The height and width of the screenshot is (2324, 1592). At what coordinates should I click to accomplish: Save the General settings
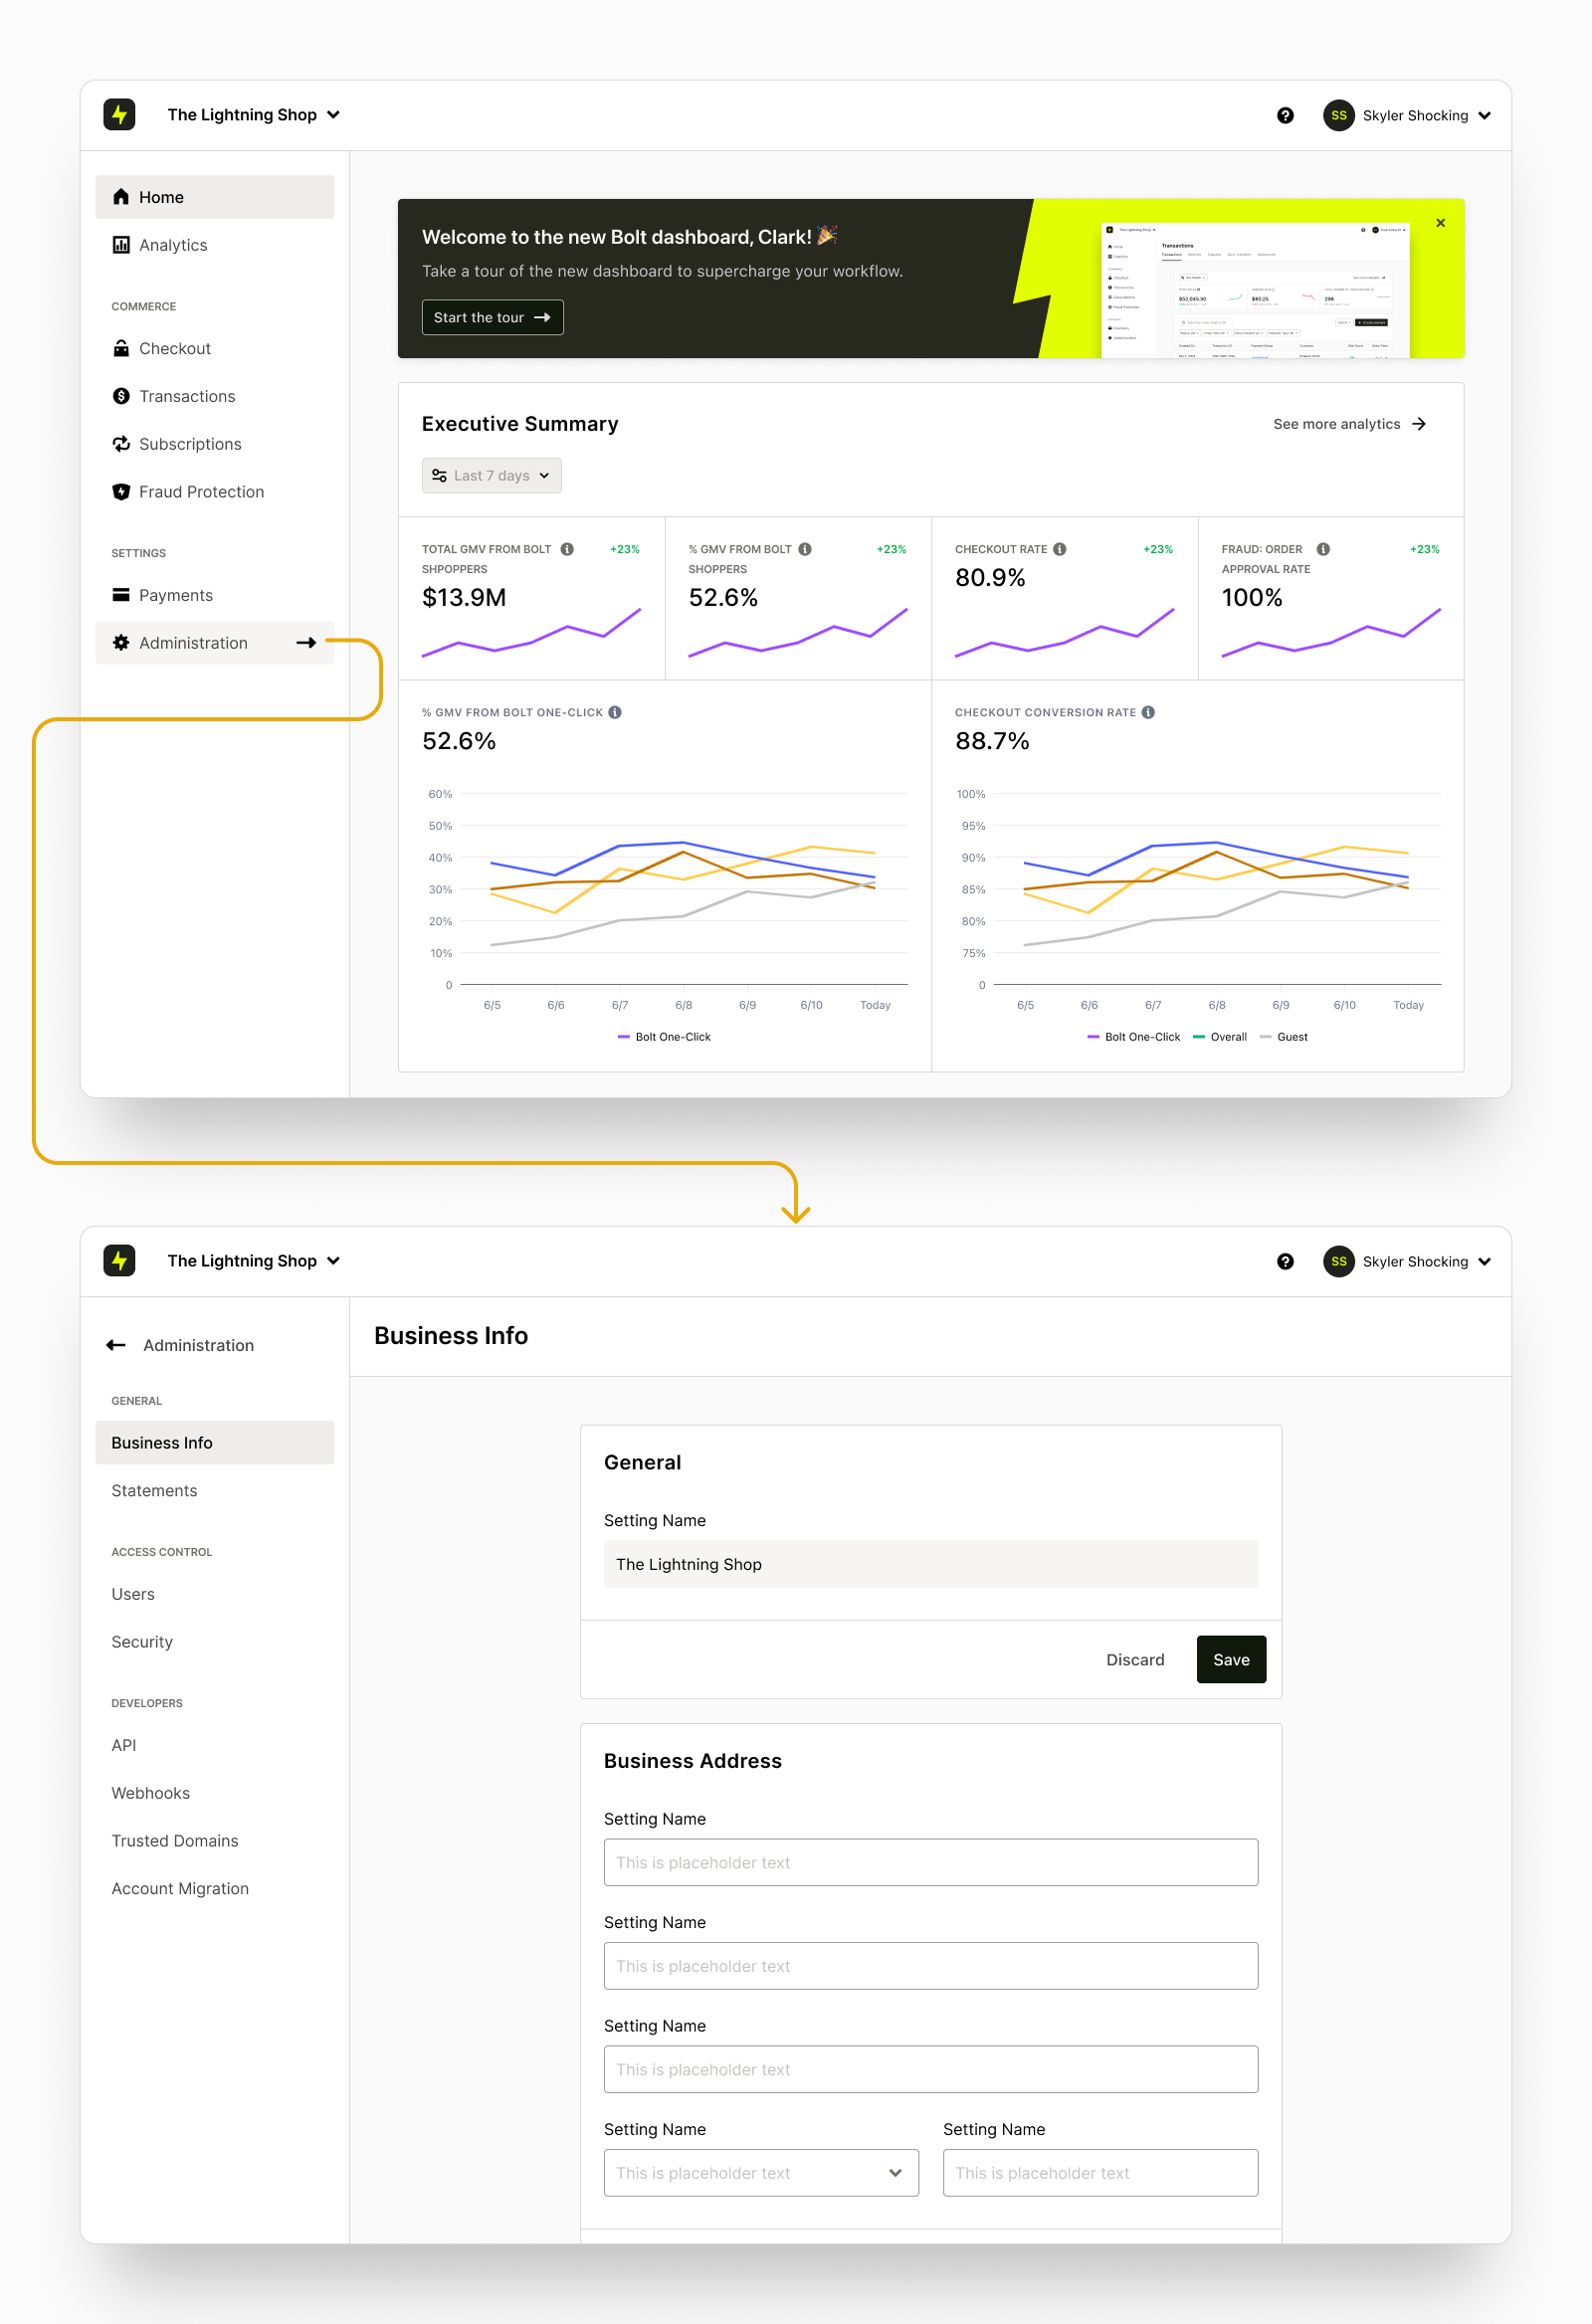coord(1230,1660)
